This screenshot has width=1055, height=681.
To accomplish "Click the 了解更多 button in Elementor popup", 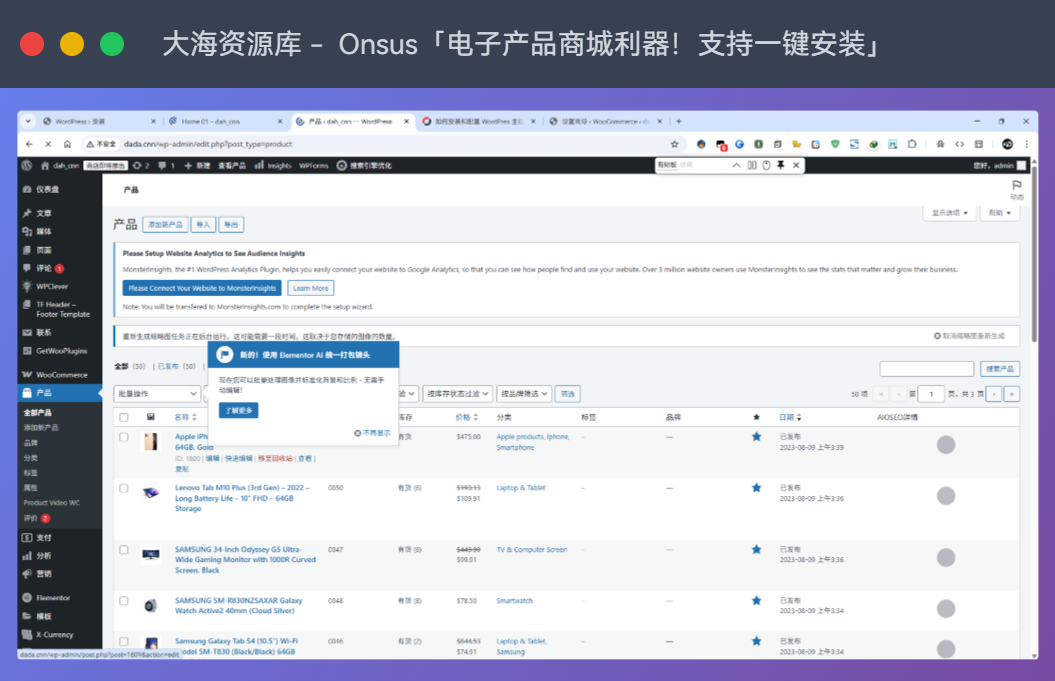I will click(x=238, y=410).
